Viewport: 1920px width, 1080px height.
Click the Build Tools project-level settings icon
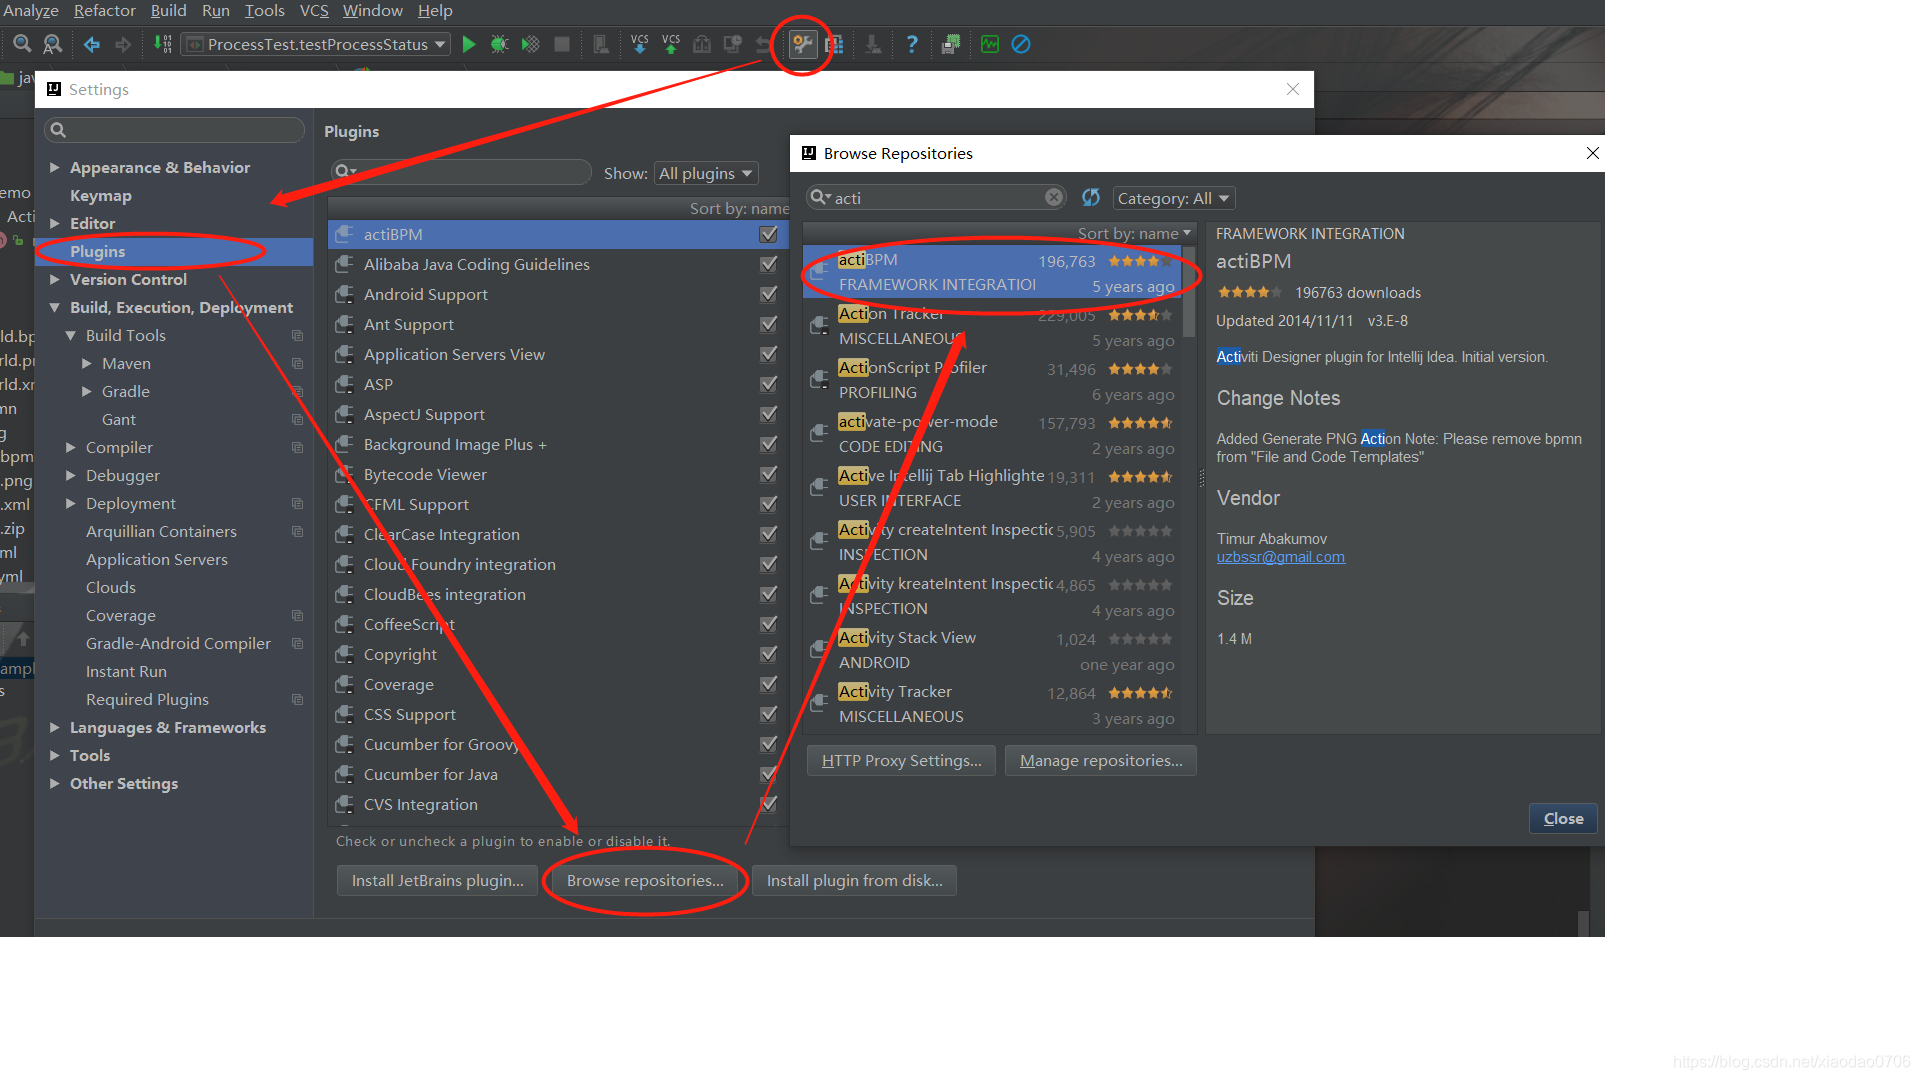[297, 335]
